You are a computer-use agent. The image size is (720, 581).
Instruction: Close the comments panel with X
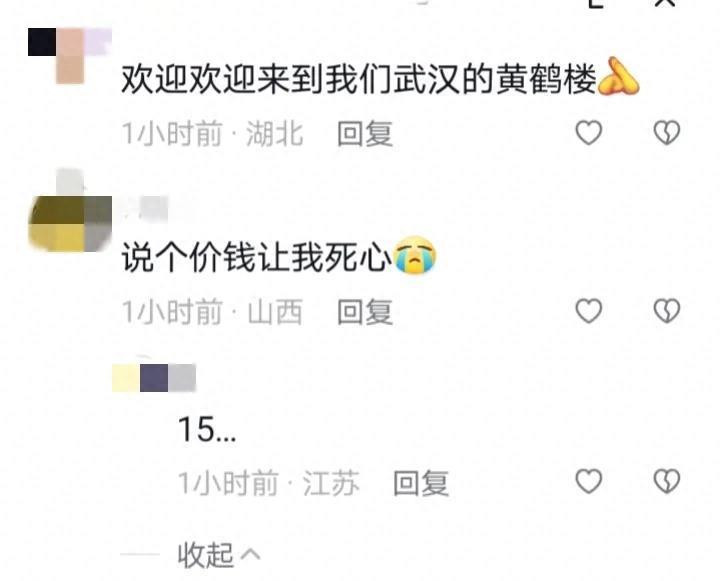point(665,2)
